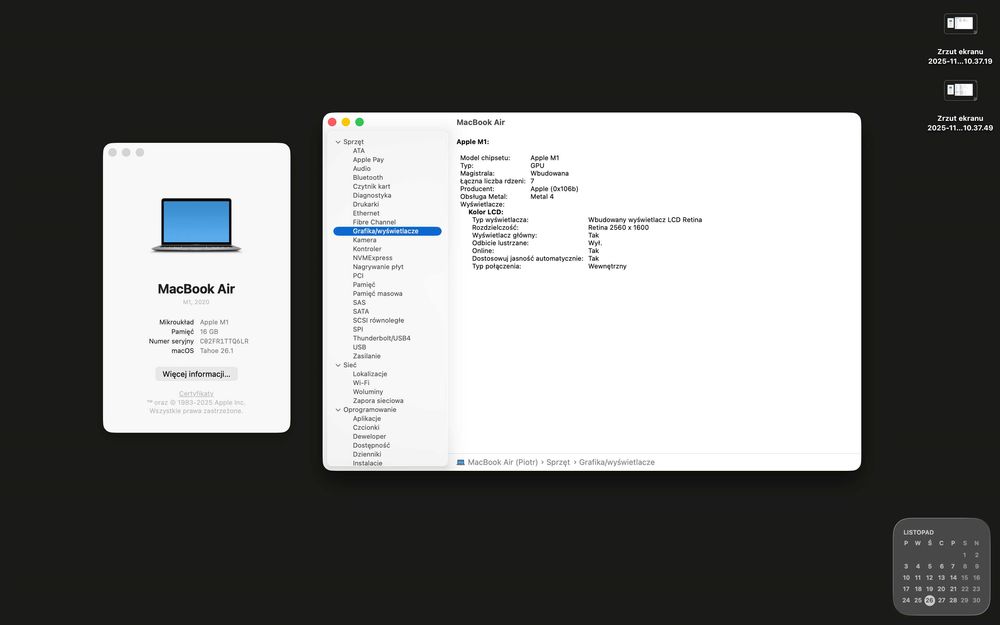Click Apple (0x106b) producer value
This screenshot has height=625, width=1000.
[x=554, y=189]
